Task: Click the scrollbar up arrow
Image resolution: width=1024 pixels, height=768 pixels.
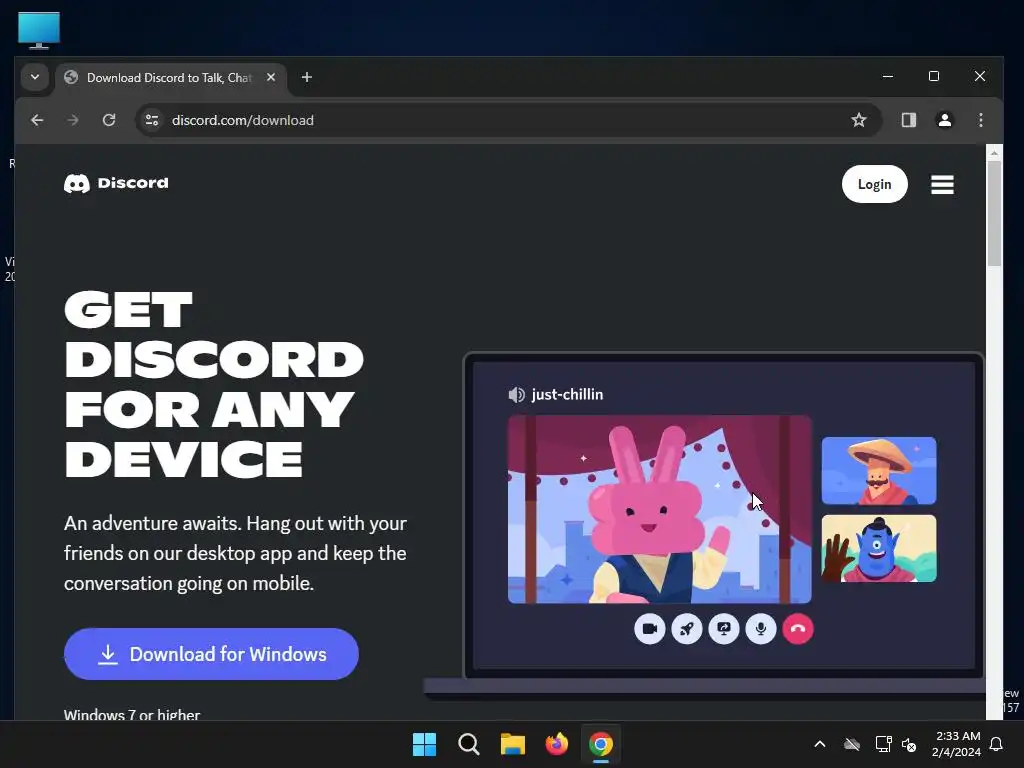Action: click(993, 153)
